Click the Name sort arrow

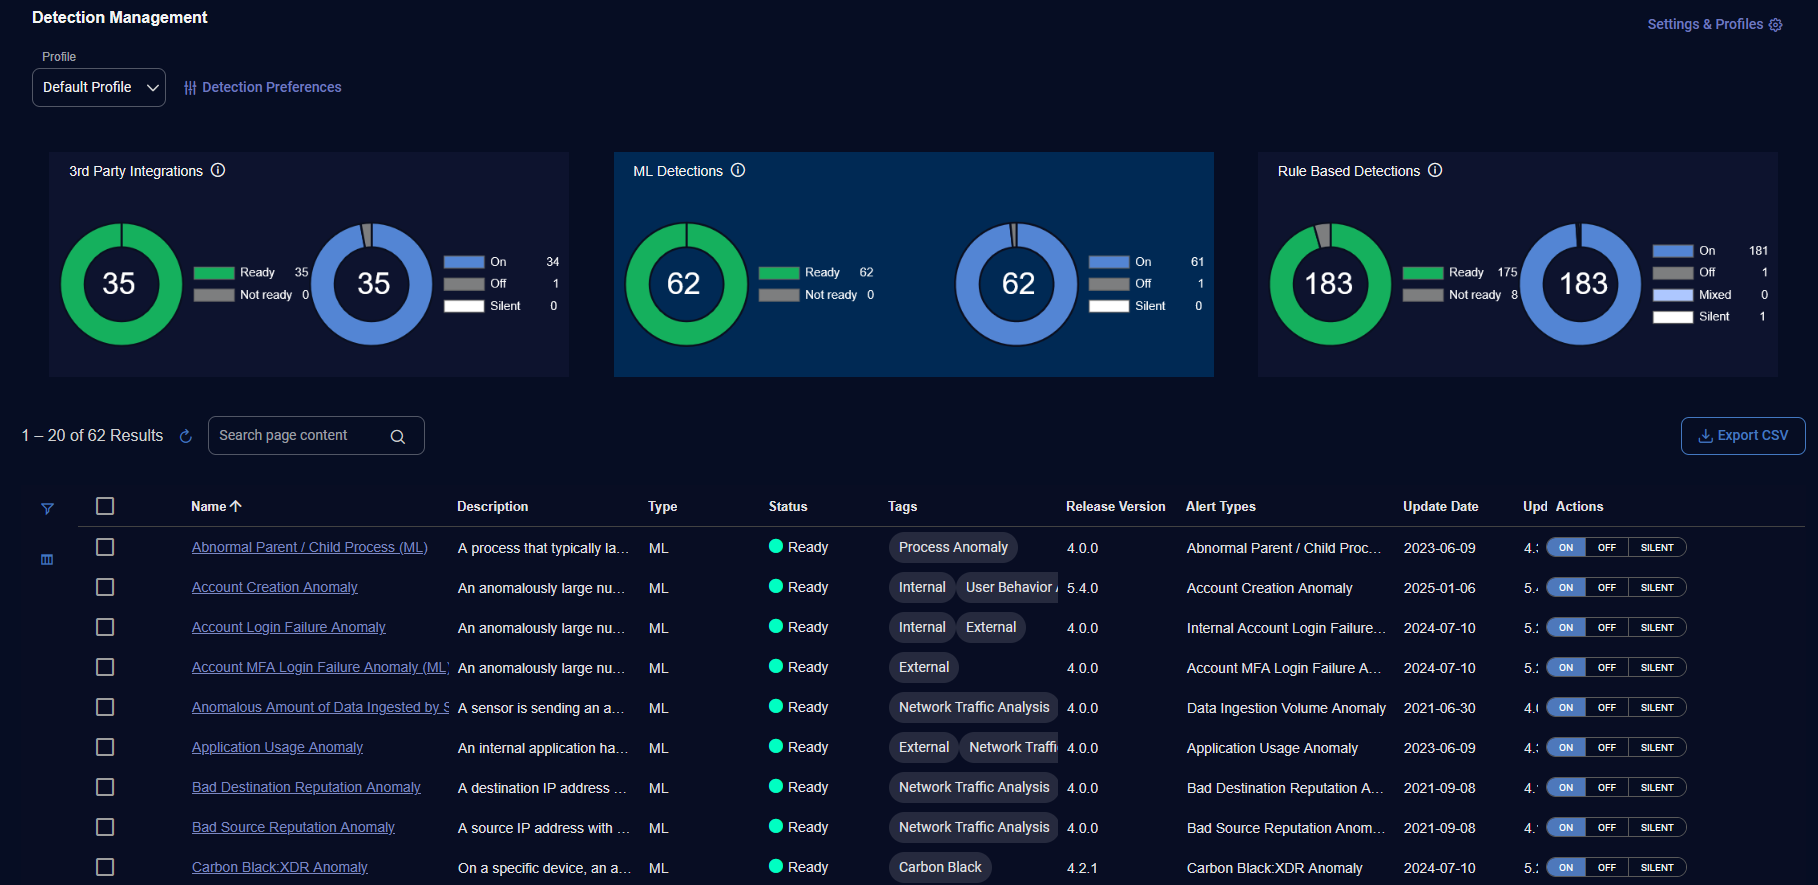(x=236, y=506)
